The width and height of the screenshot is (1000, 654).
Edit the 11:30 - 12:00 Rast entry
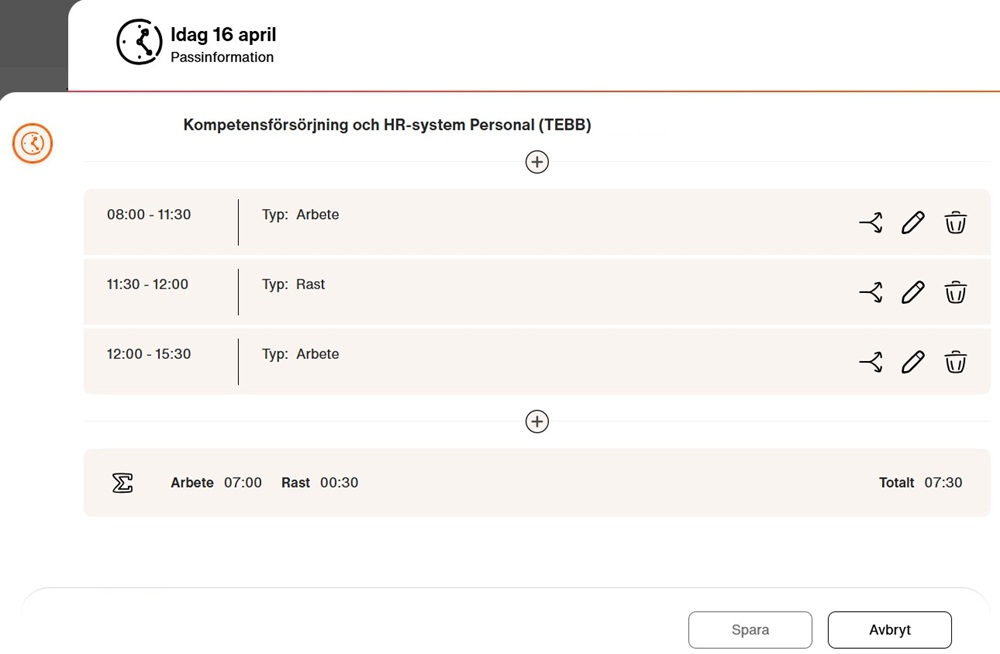point(913,292)
